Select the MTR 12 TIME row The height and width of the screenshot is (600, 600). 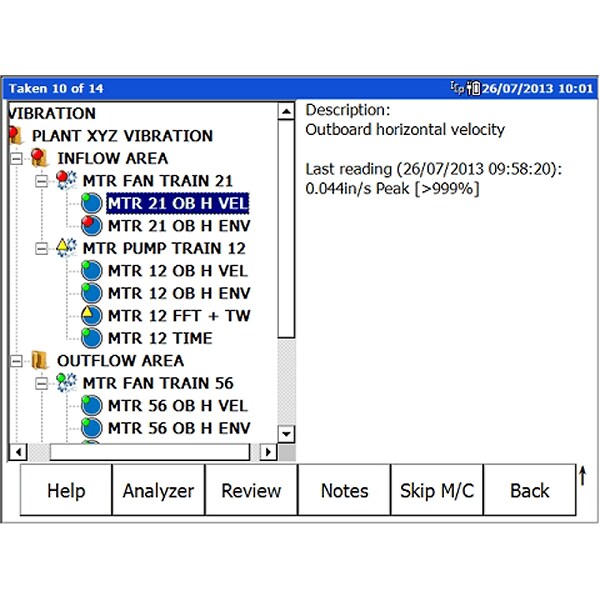click(160, 338)
